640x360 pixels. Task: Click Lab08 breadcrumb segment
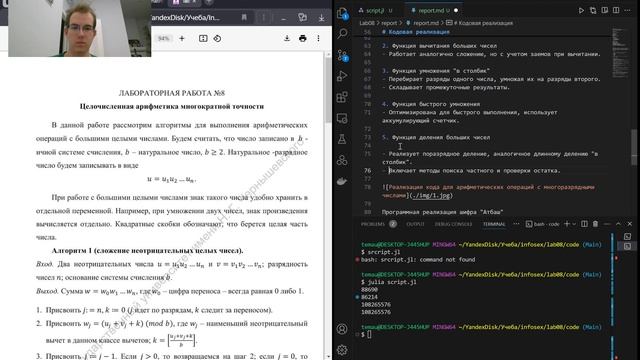pyautogui.click(x=367, y=23)
